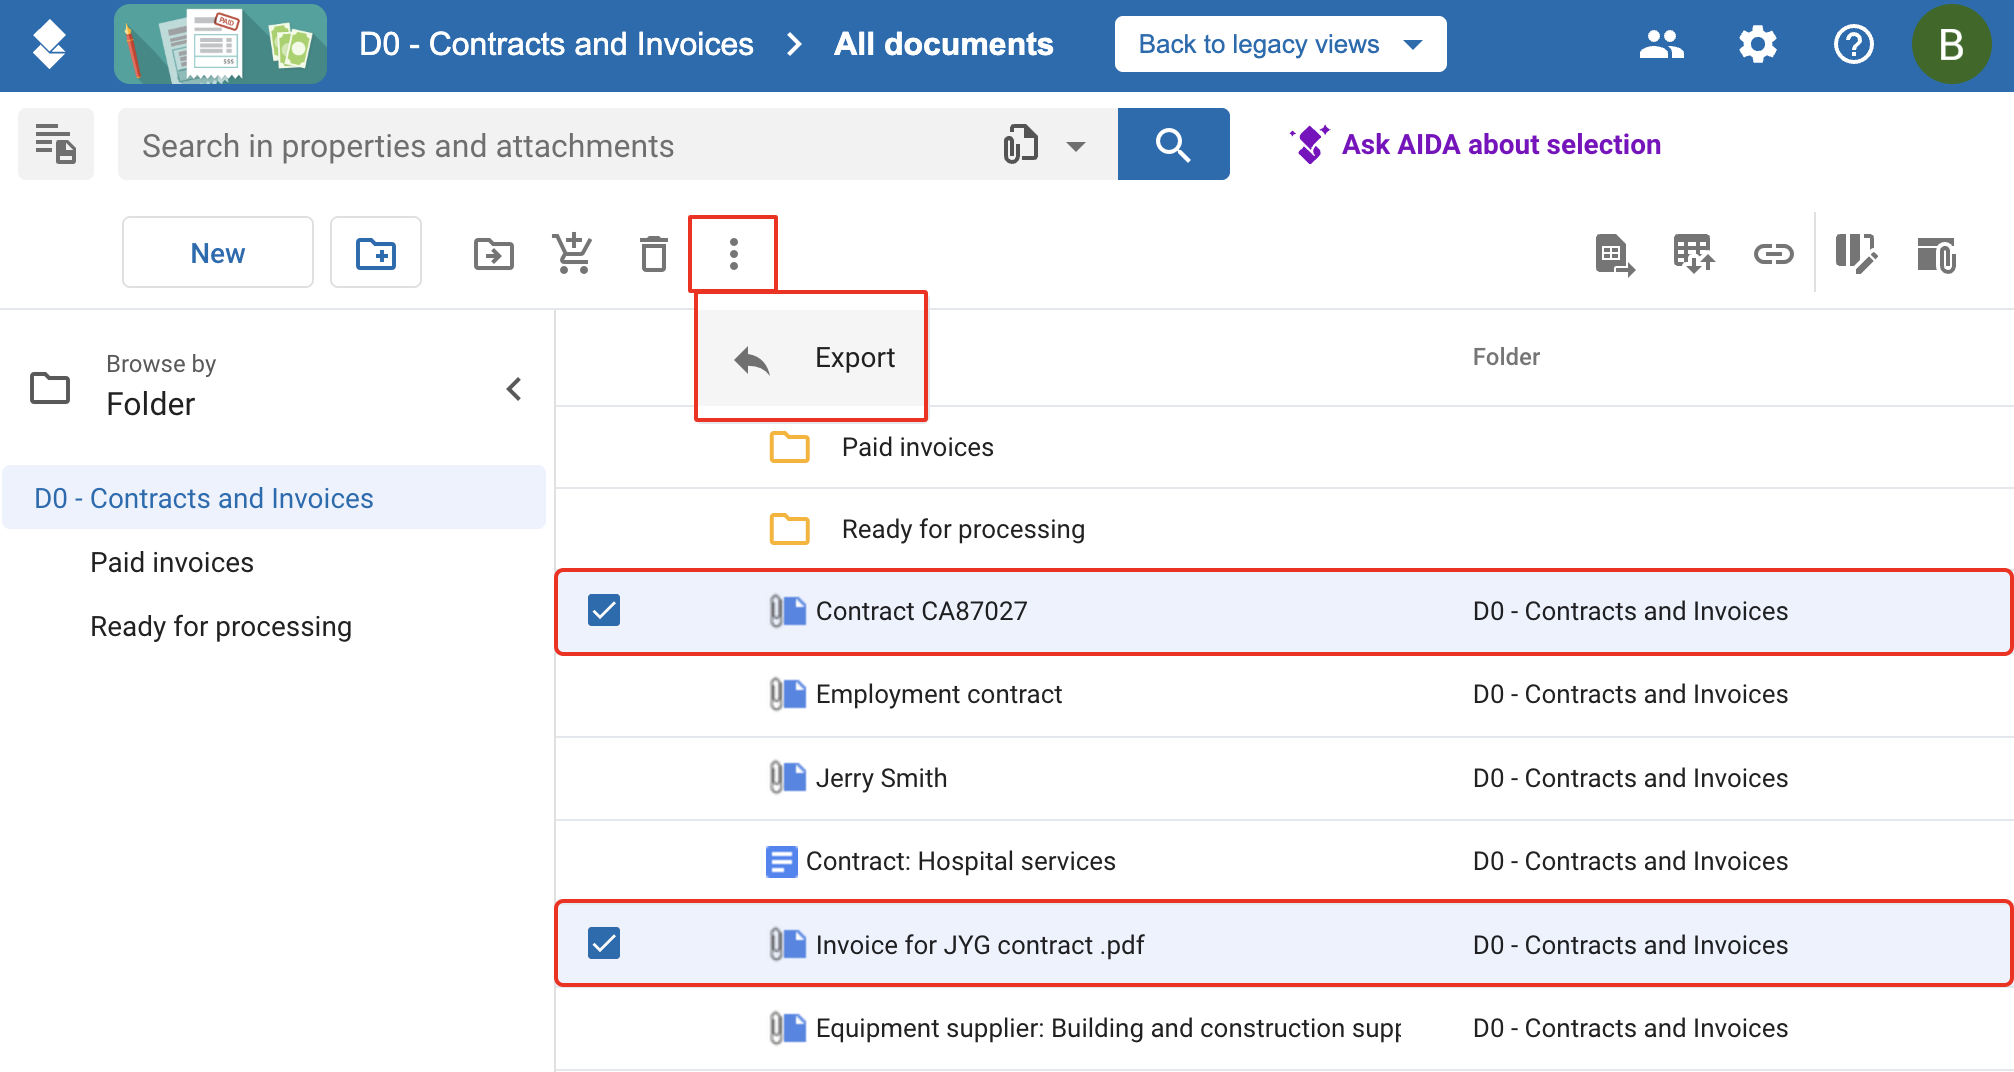
Task: Toggle the search results list icon
Action: click(x=56, y=144)
